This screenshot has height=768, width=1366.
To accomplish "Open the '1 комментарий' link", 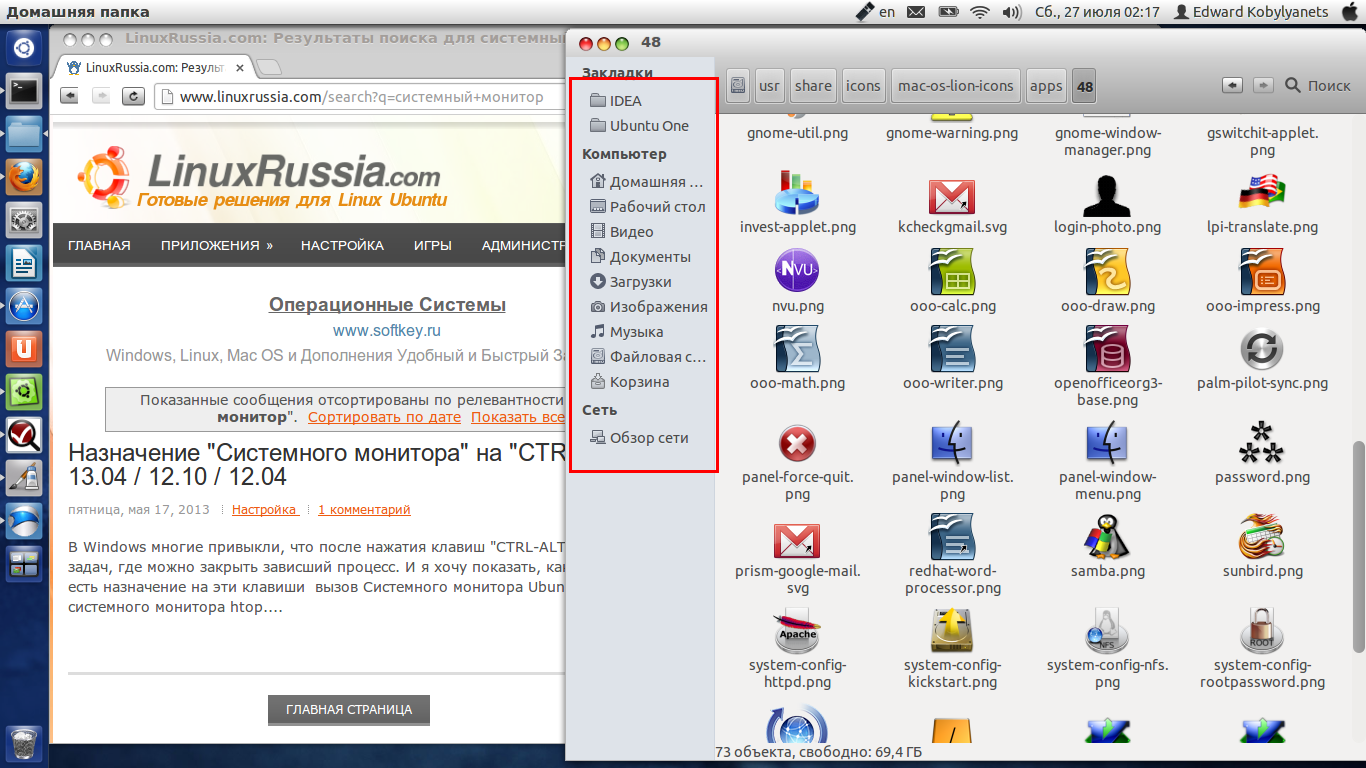I will point(364,509).
